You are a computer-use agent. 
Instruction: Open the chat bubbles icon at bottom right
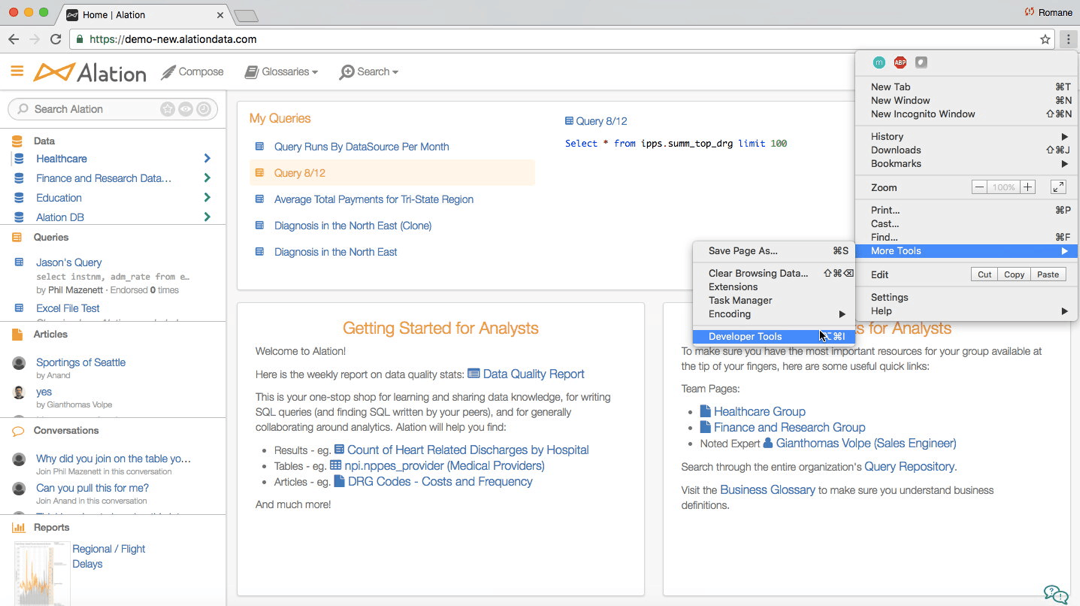click(x=1056, y=593)
